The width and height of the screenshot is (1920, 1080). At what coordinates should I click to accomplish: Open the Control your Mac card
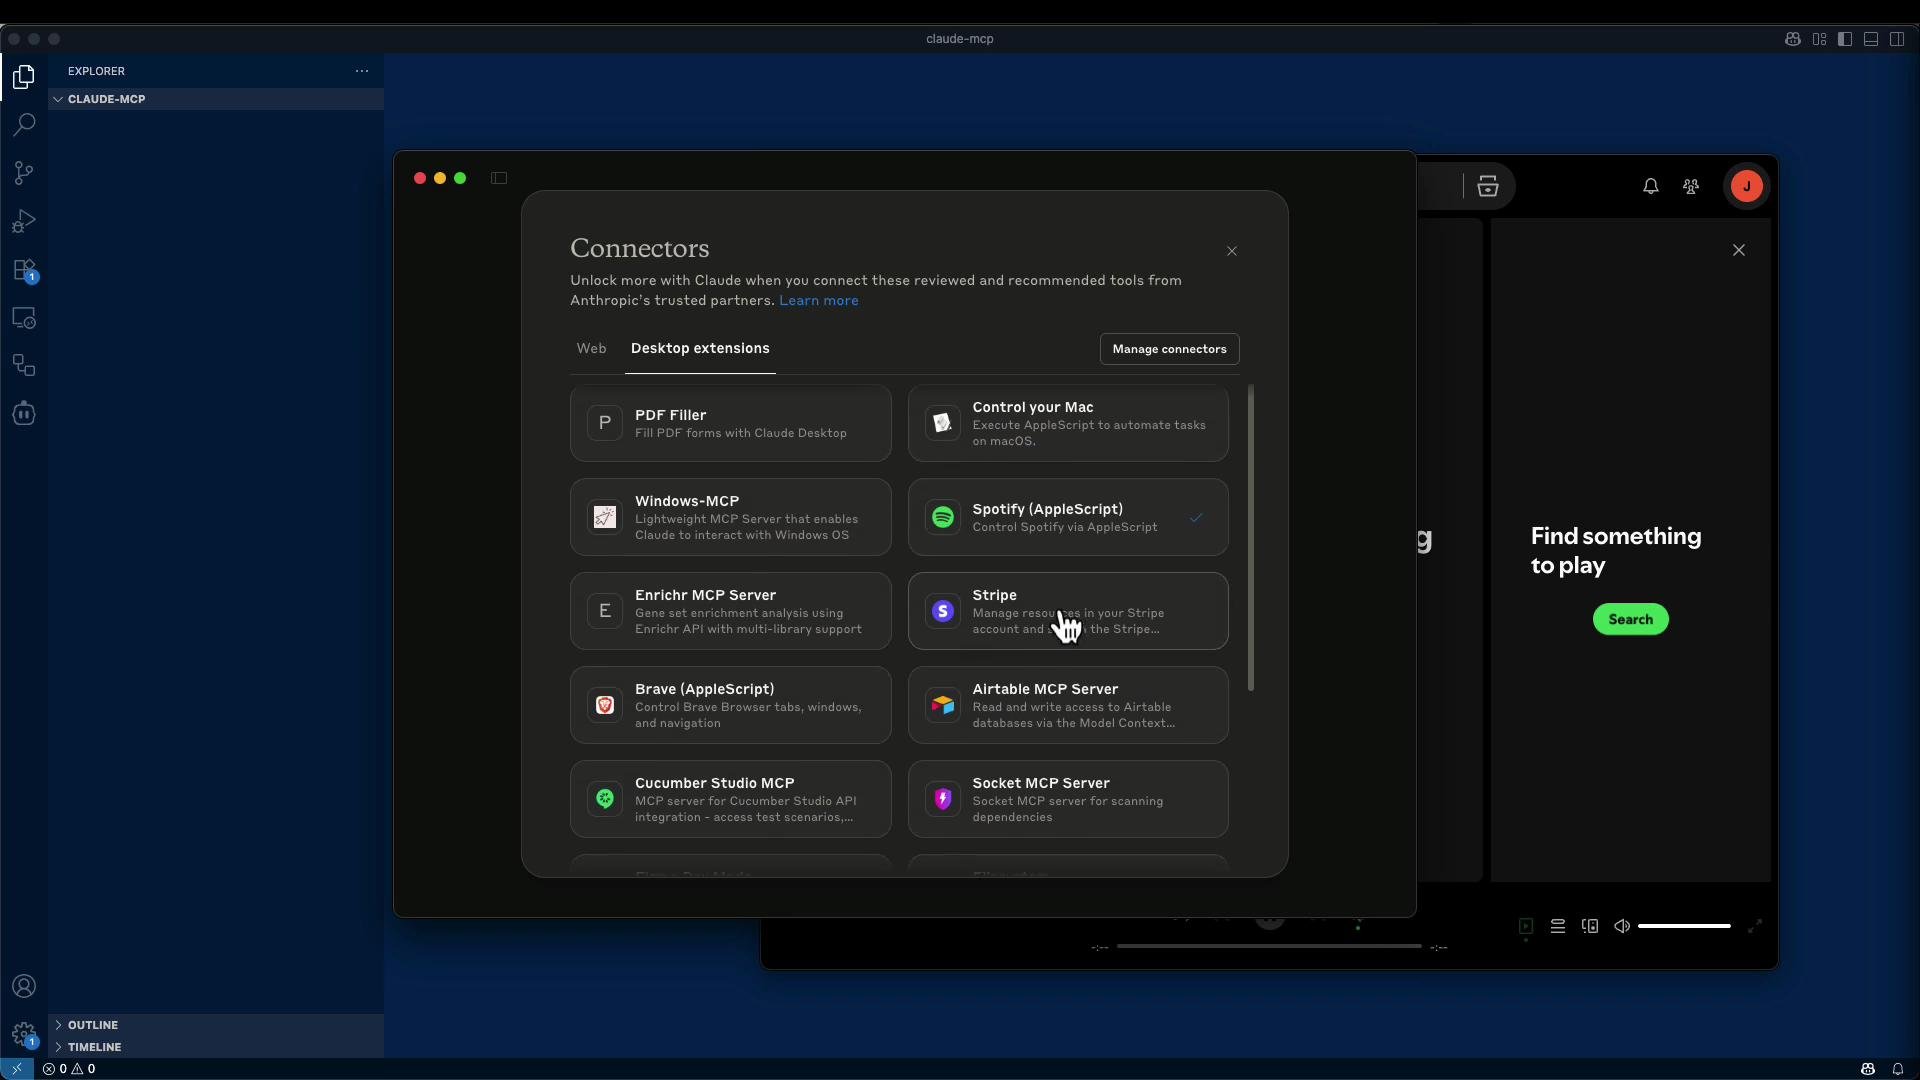(x=1068, y=423)
